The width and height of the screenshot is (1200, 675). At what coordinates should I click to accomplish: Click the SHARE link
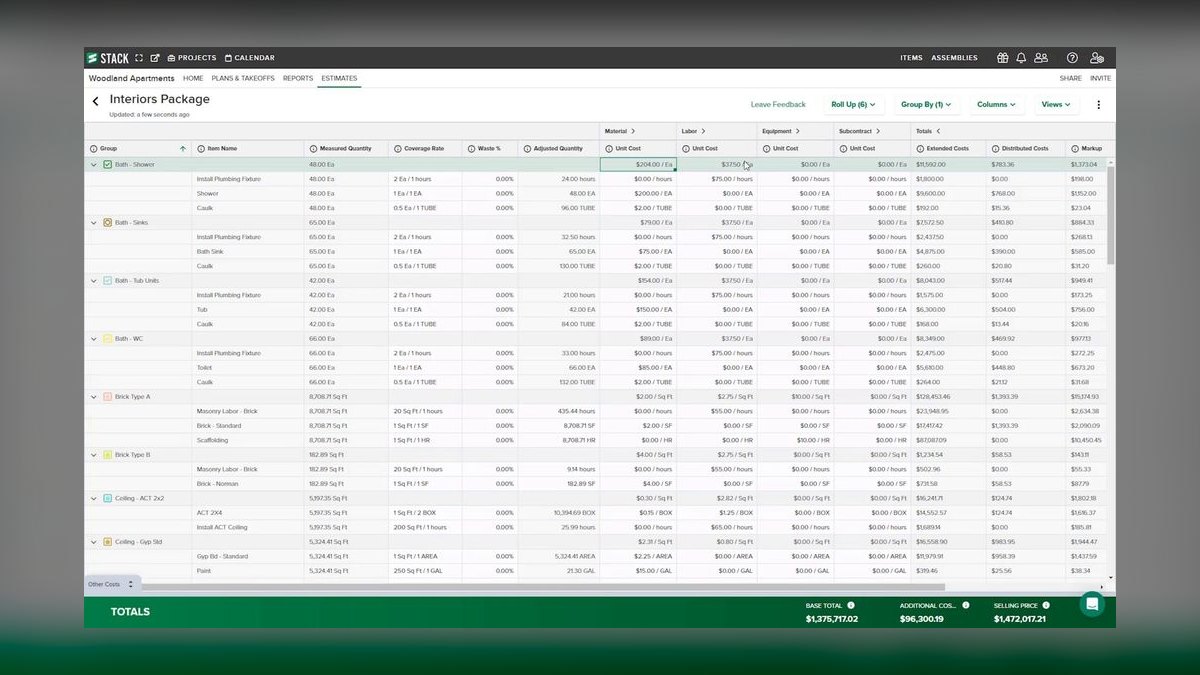point(1070,78)
